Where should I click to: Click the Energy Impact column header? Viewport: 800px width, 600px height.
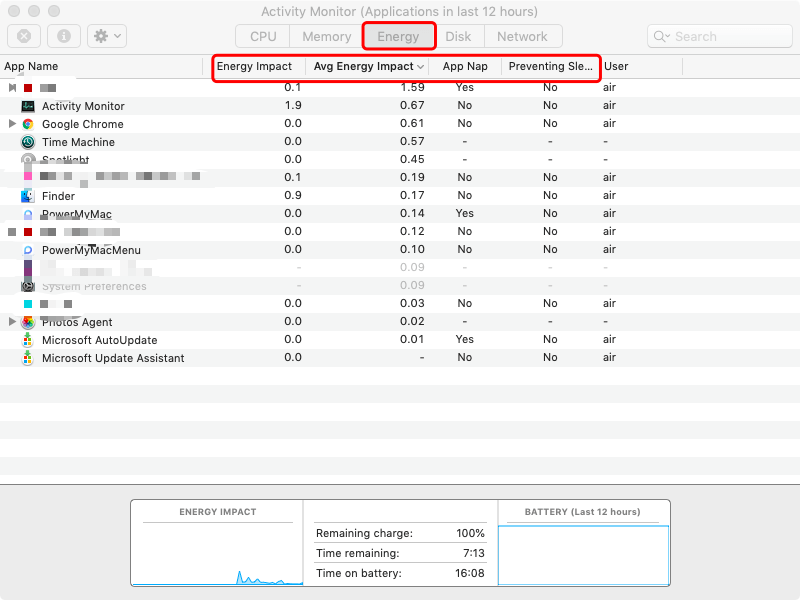tap(255, 66)
